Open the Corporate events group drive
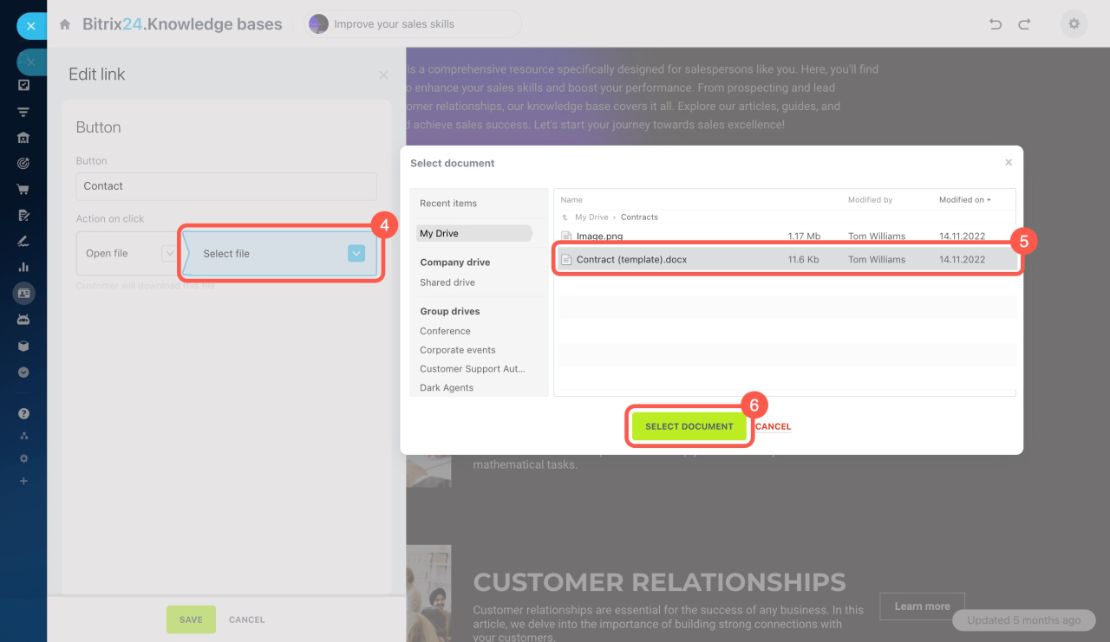The width and height of the screenshot is (1110, 642). point(457,350)
